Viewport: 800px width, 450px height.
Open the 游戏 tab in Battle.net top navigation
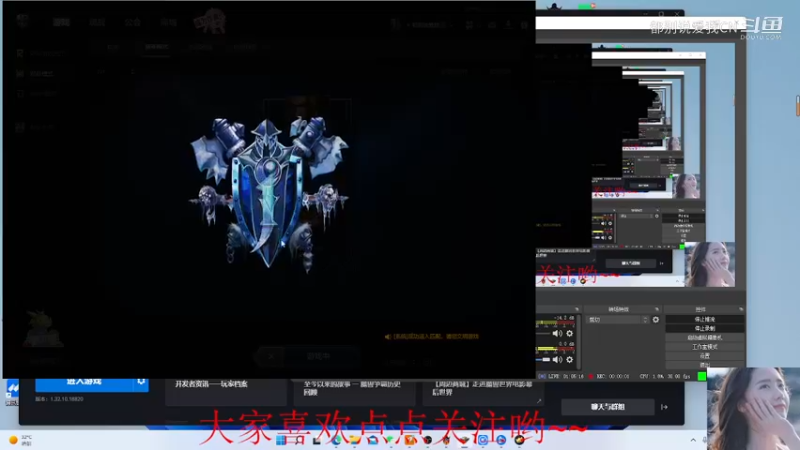pyautogui.click(x=61, y=22)
